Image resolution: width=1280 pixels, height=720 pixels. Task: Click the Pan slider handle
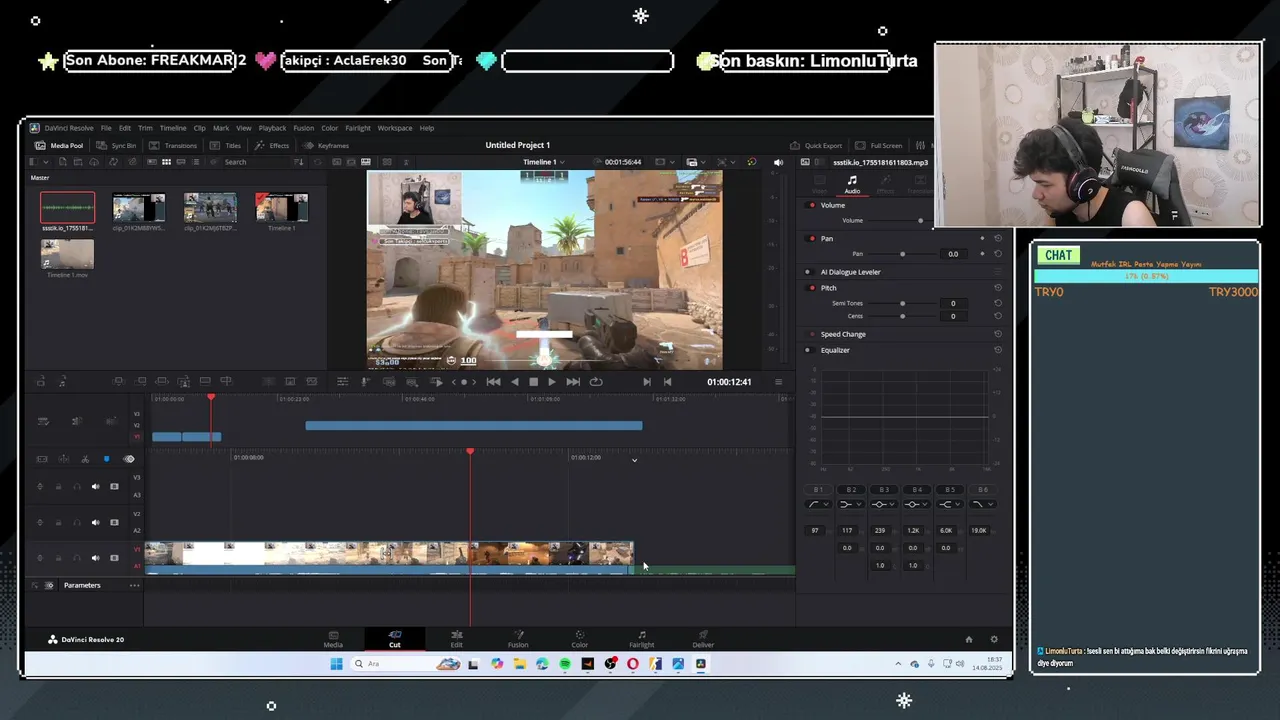[902, 254]
